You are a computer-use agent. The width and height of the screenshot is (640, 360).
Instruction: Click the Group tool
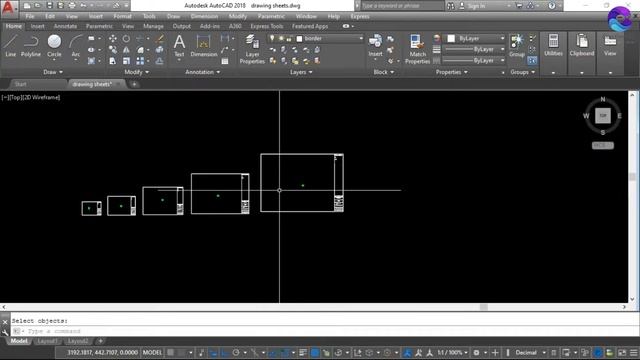click(517, 45)
